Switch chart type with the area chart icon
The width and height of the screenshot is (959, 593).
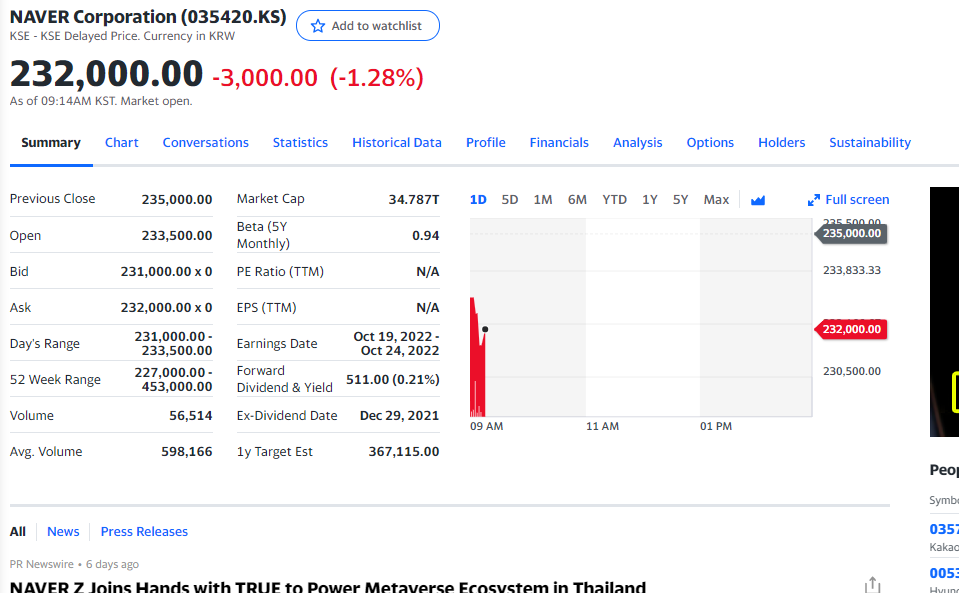(758, 200)
